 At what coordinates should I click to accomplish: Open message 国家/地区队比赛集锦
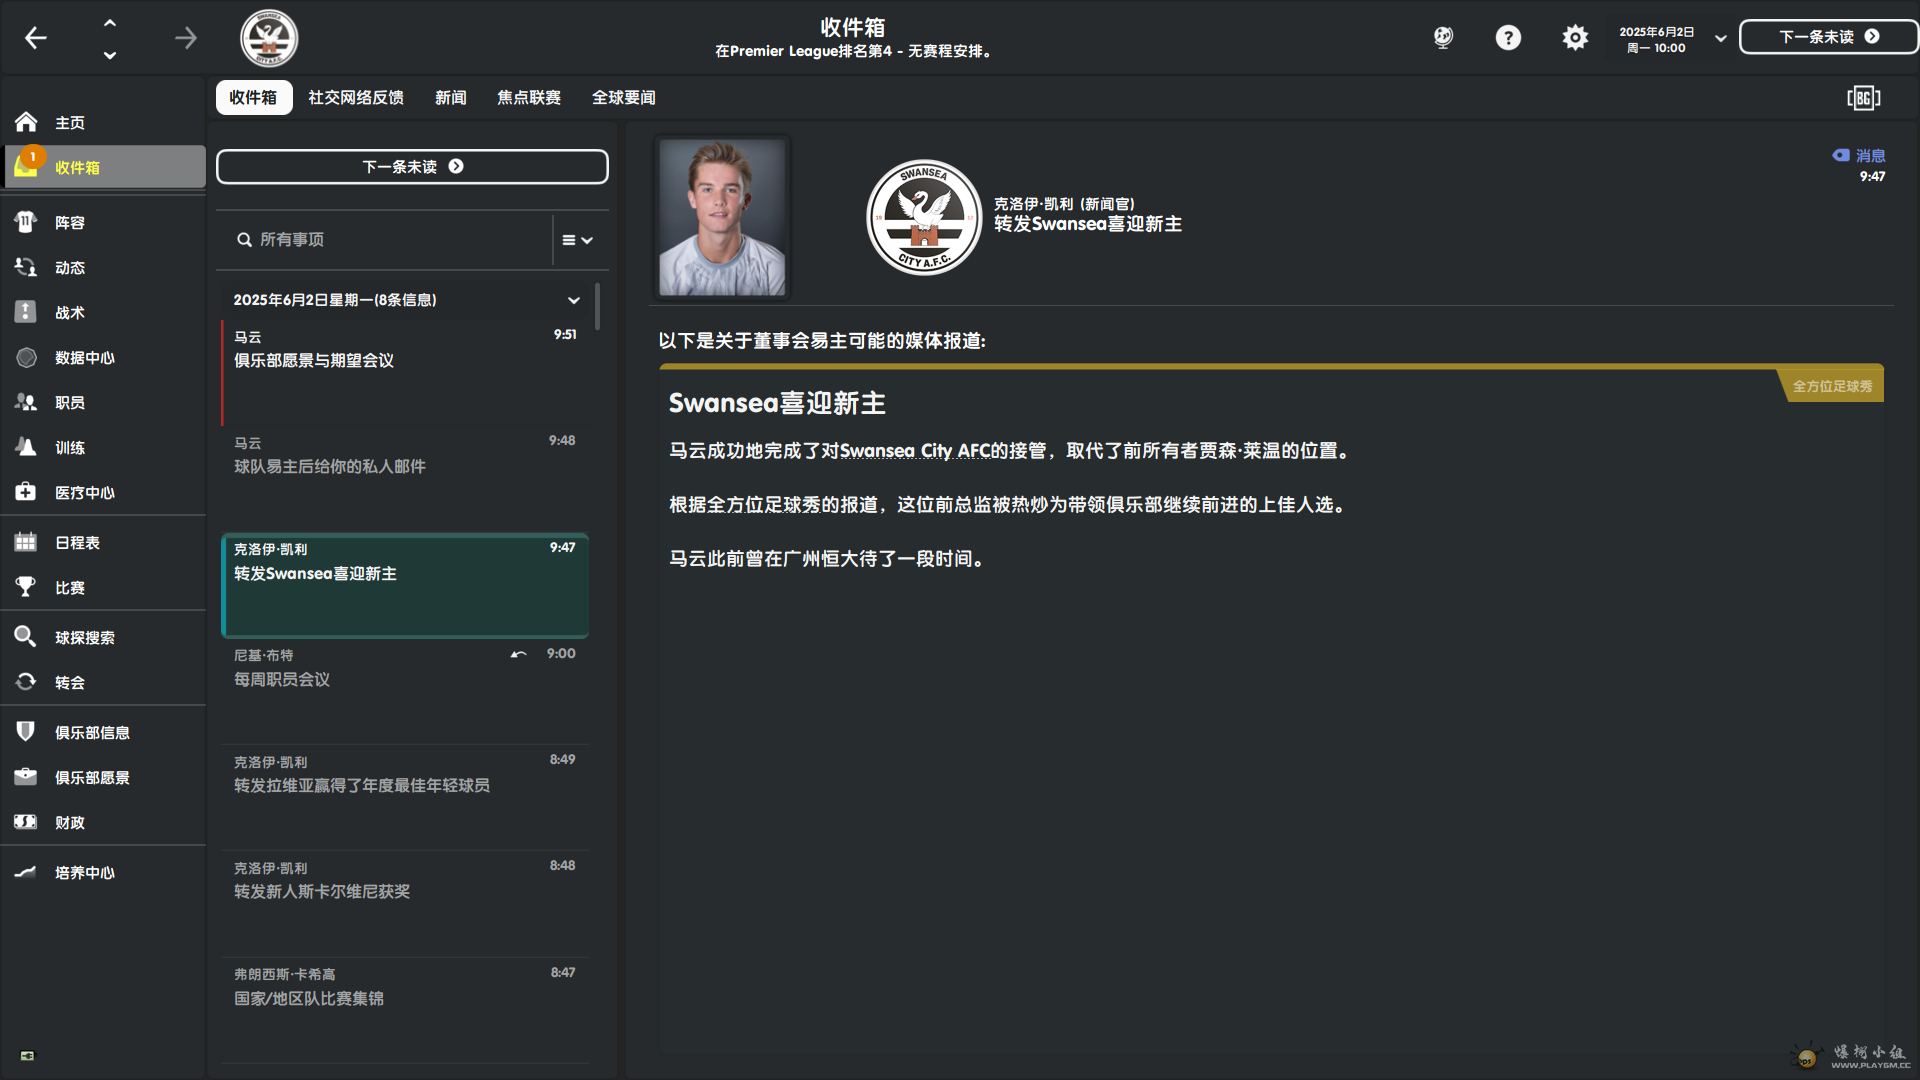pyautogui.click(x=404, y=1010)
